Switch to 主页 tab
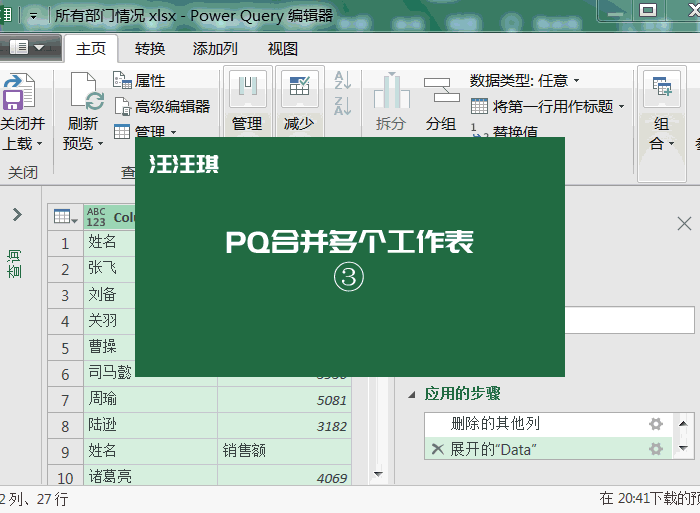Image resolution: width=700 pixels, height=513 pixels. (x=91, y=49)
